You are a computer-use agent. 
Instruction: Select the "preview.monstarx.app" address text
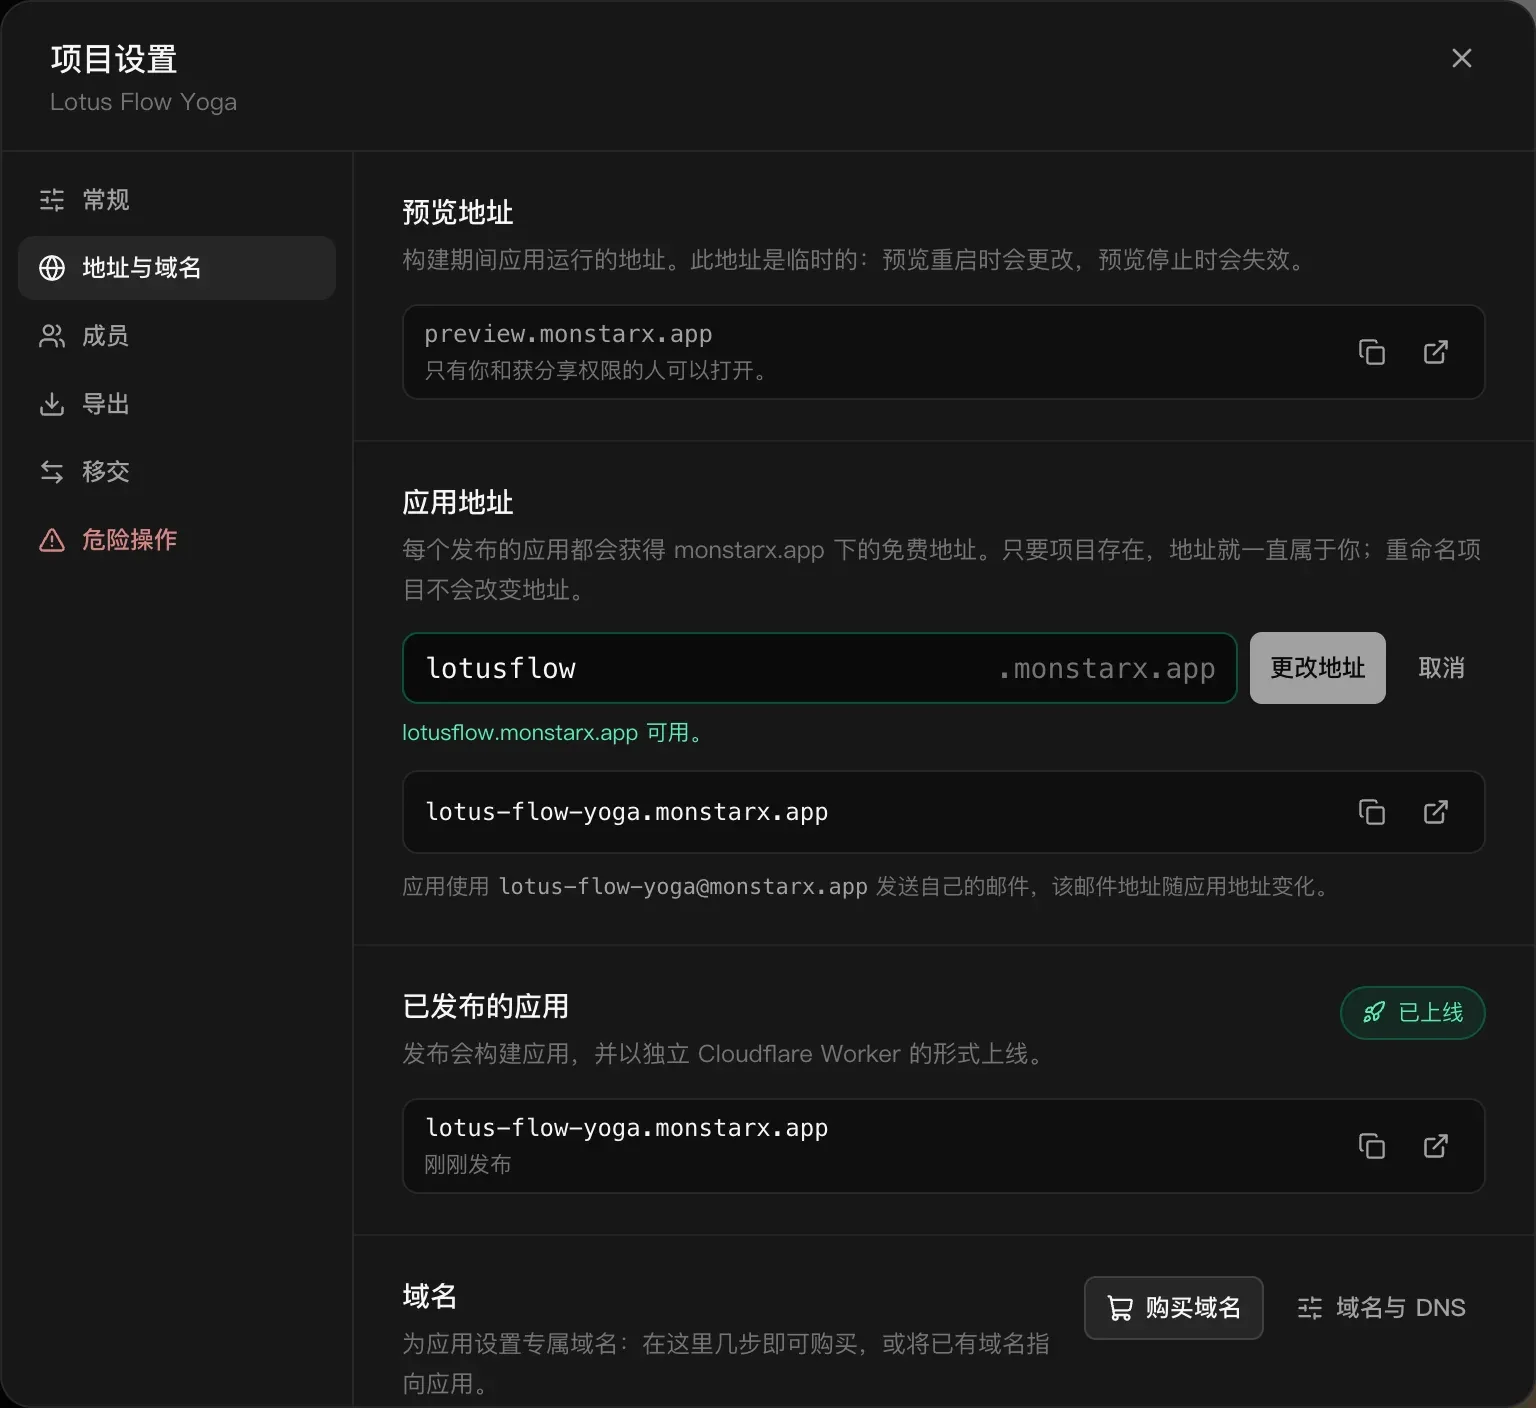568,334
